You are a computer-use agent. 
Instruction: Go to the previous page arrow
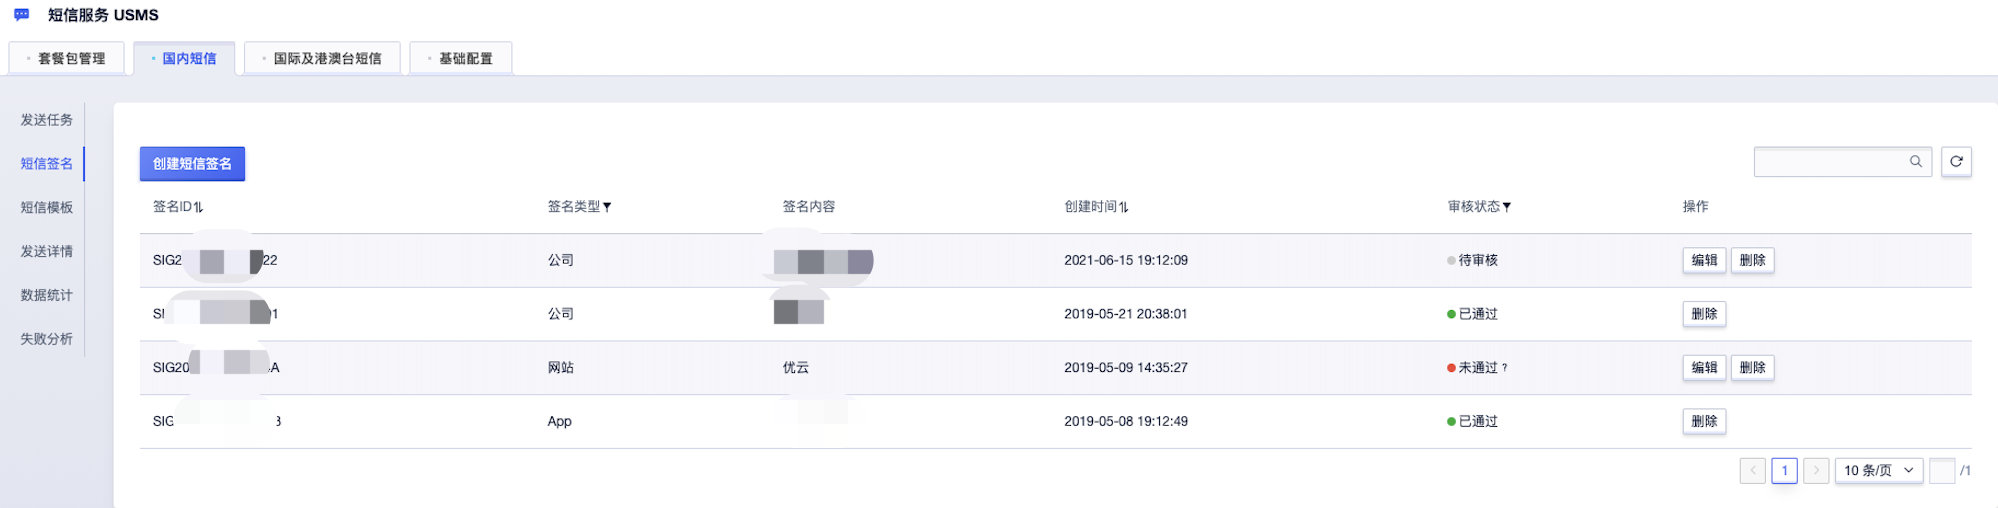[1752, 470]
